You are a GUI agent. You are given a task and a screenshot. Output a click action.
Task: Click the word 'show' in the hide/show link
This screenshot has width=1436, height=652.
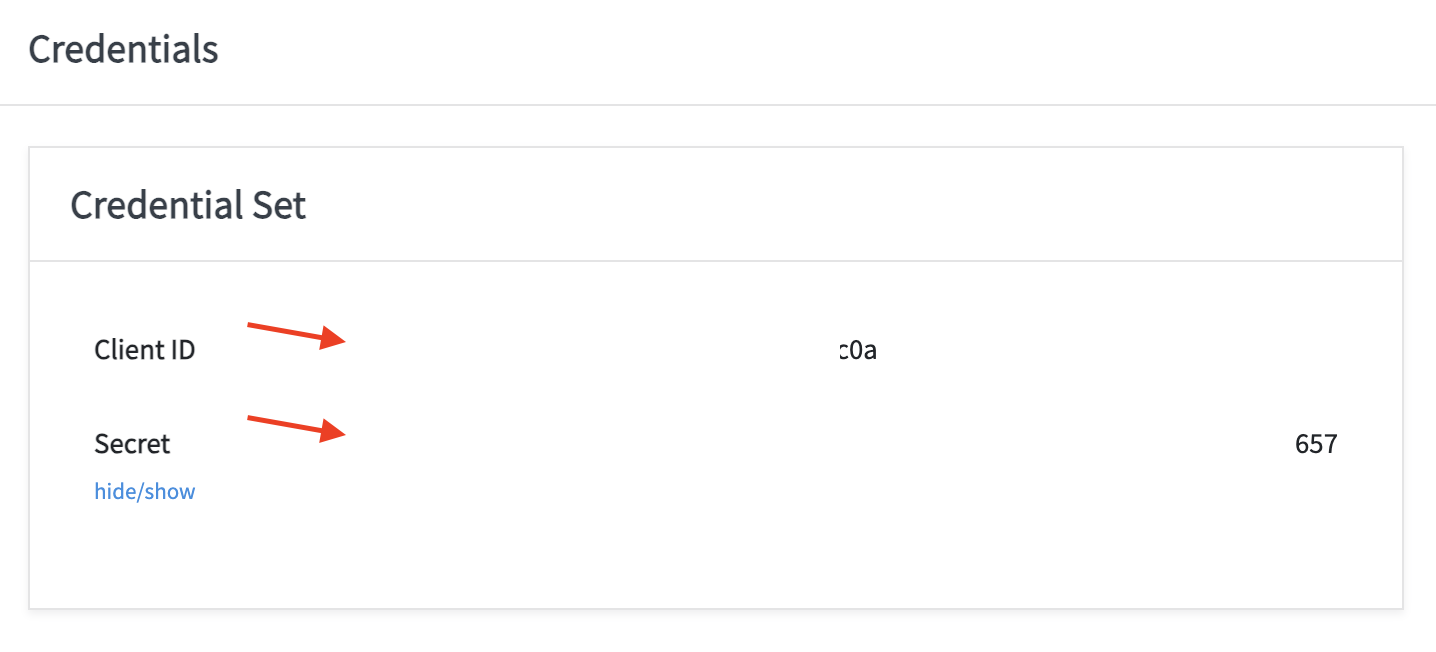pos(172,491)
